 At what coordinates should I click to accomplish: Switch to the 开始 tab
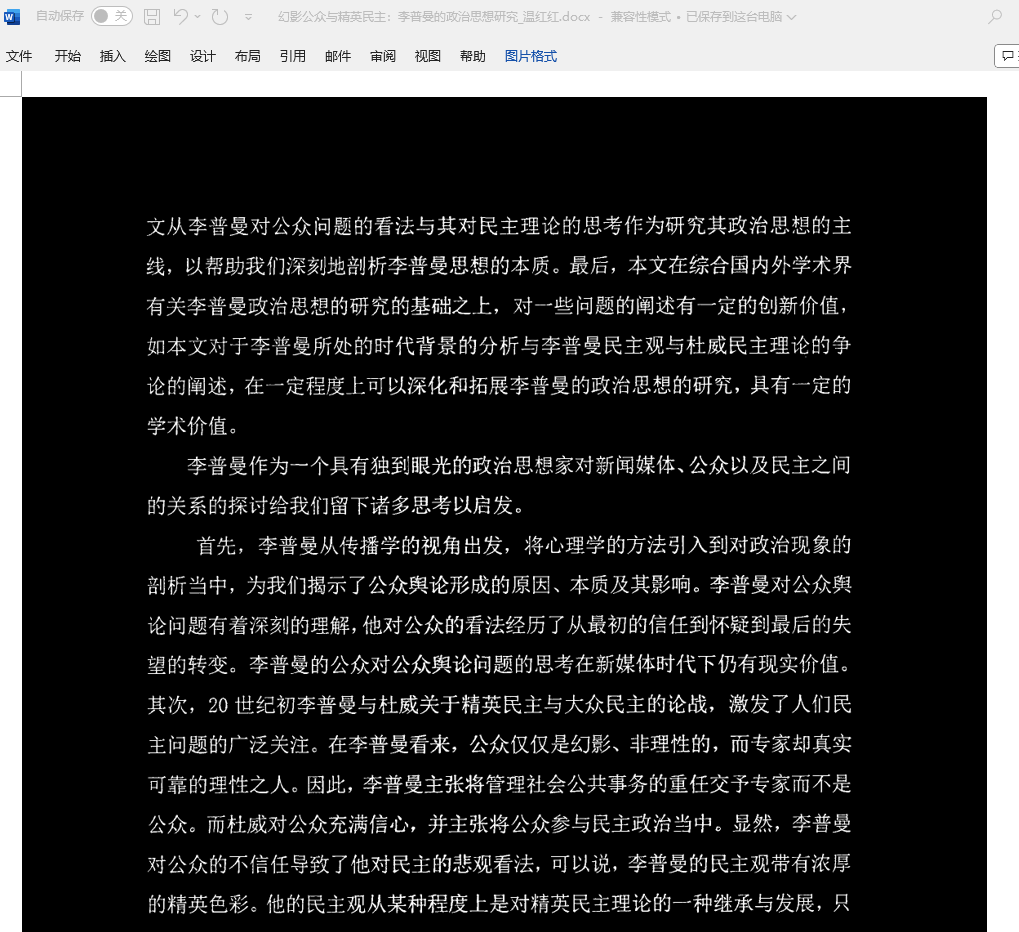tap(68, 57)
